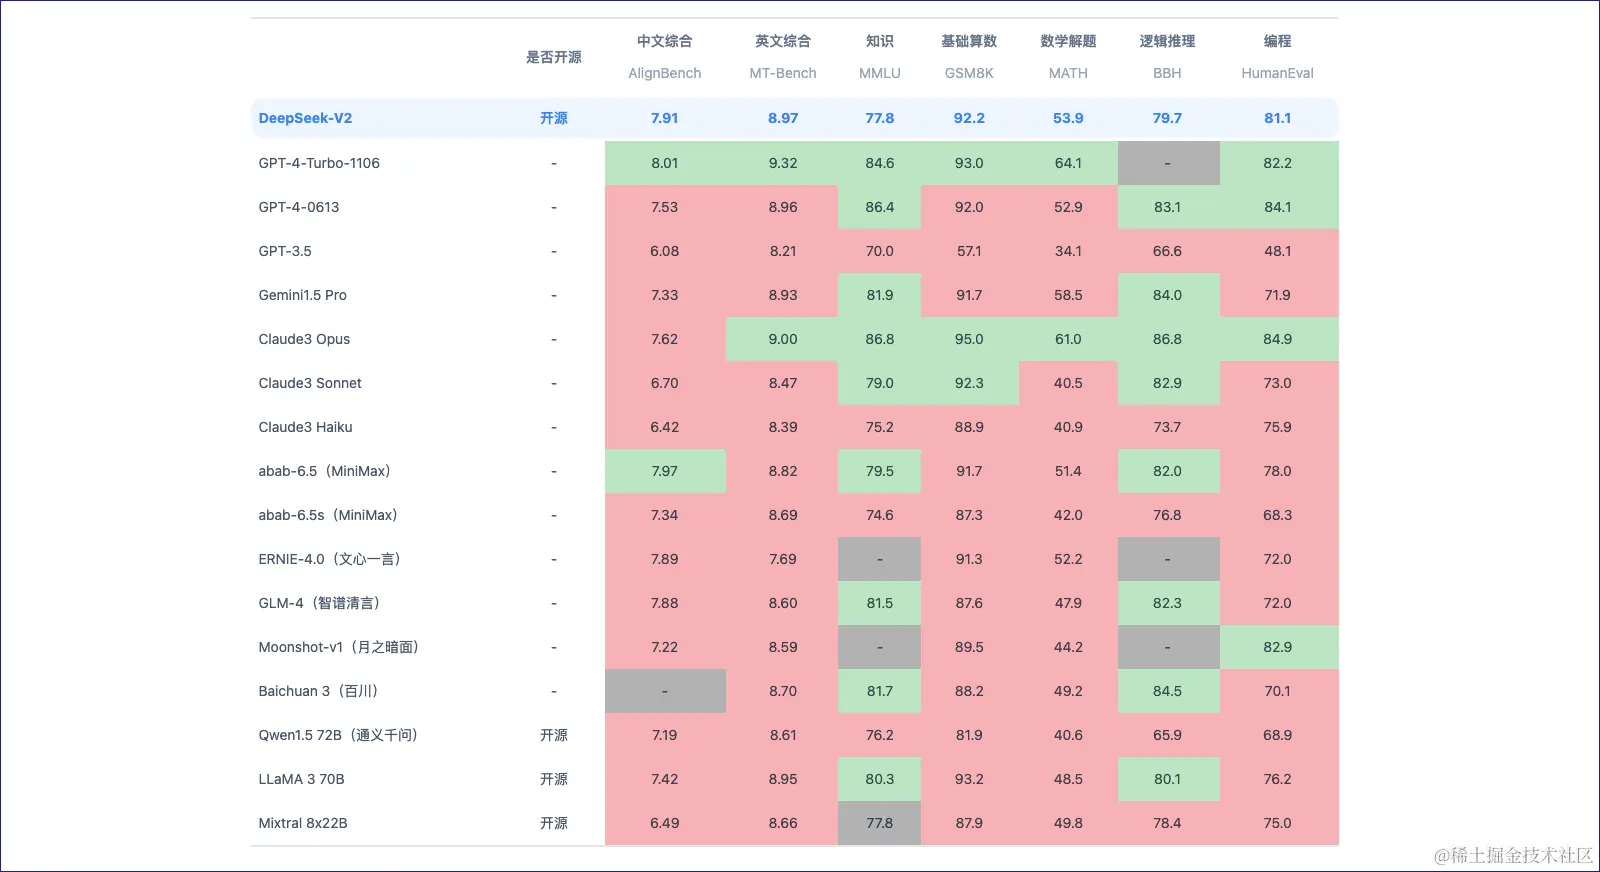The width and height of the screenshot is (1600, 872).
Task: Click ERNIE-4.0 MT-Bench cell 7.69
Action: 782,559
